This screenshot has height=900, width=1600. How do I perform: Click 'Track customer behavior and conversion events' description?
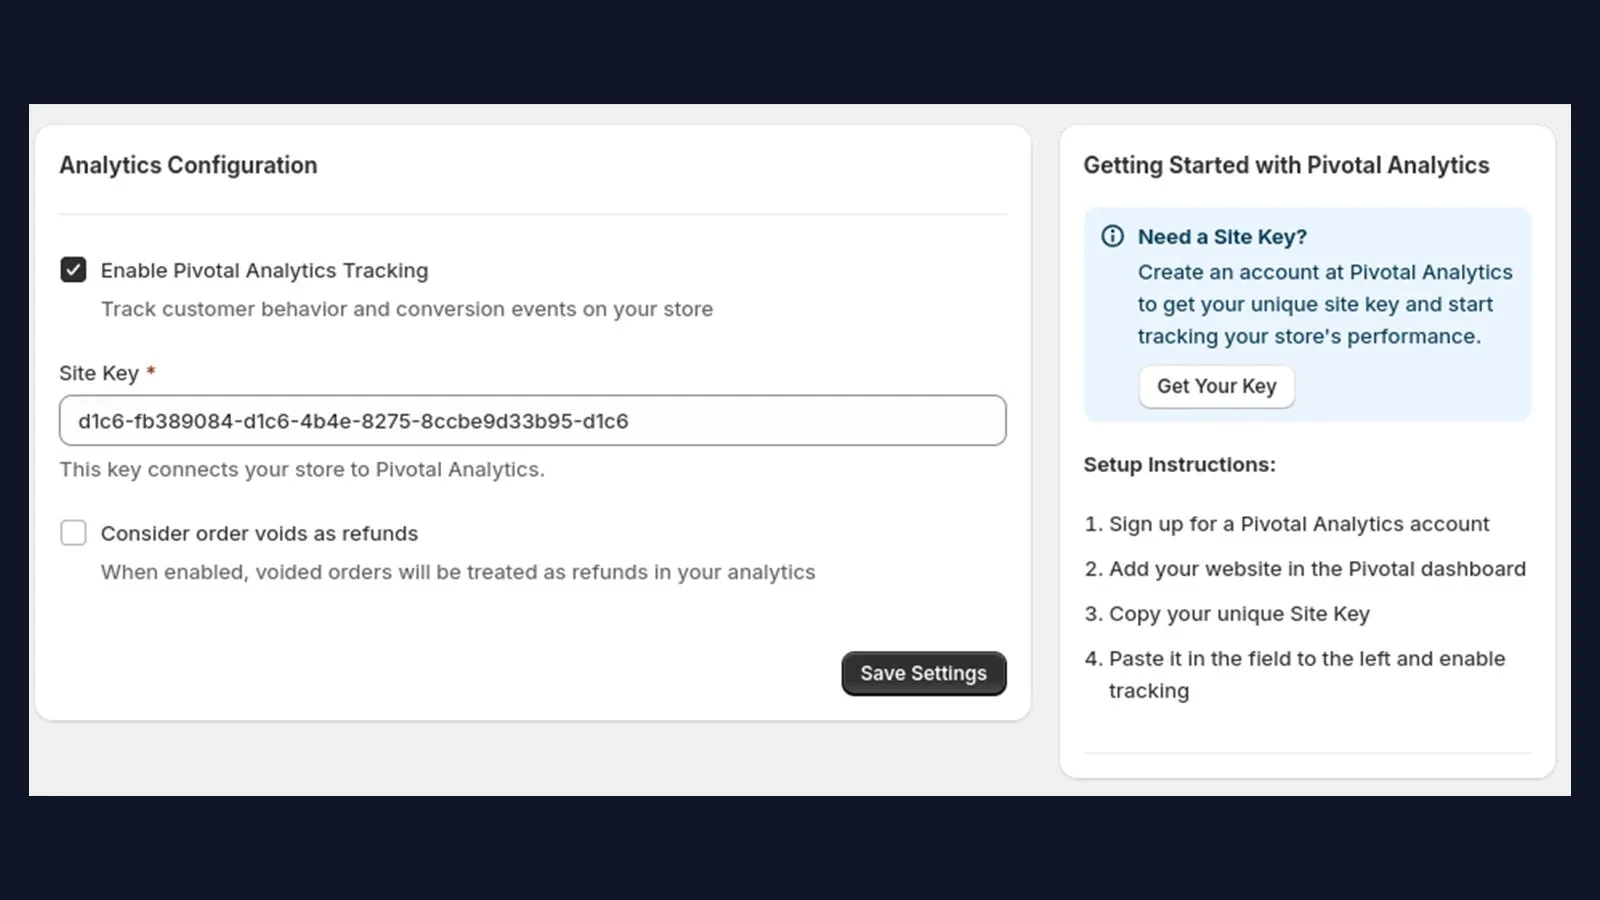(x=407, y=310)
